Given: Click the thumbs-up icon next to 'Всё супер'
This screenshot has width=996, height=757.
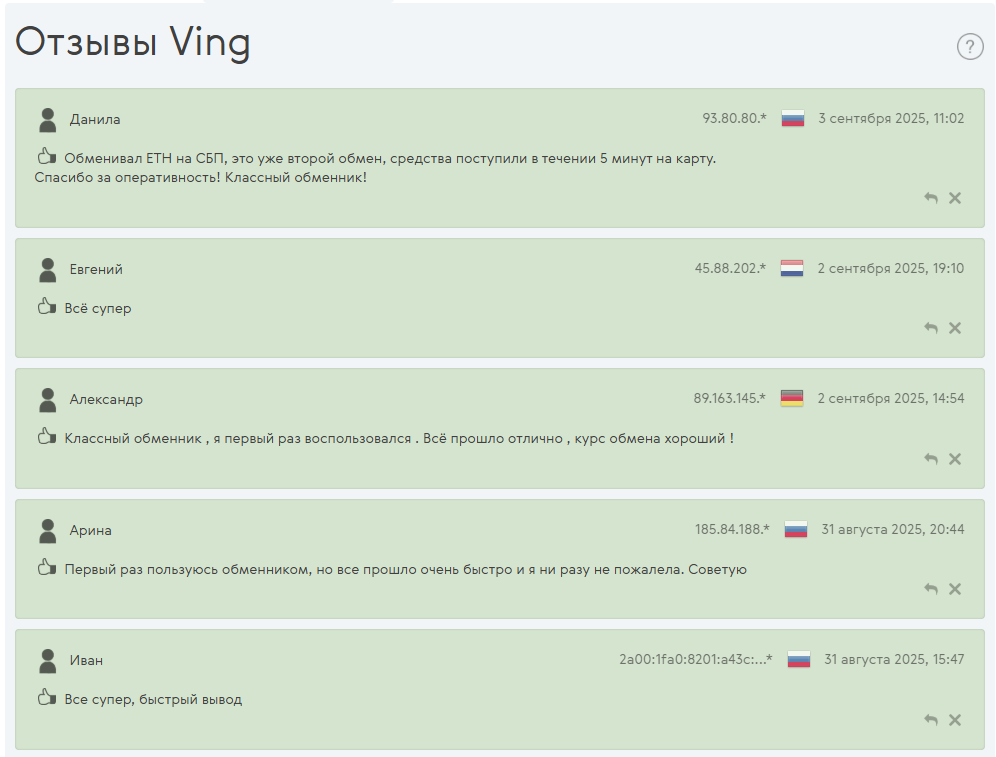Looking at the screenshot, I should (47, 306).
